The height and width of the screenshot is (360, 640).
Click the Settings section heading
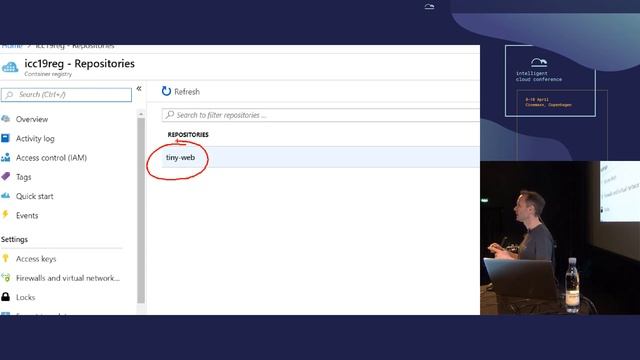tap(14, 239)
